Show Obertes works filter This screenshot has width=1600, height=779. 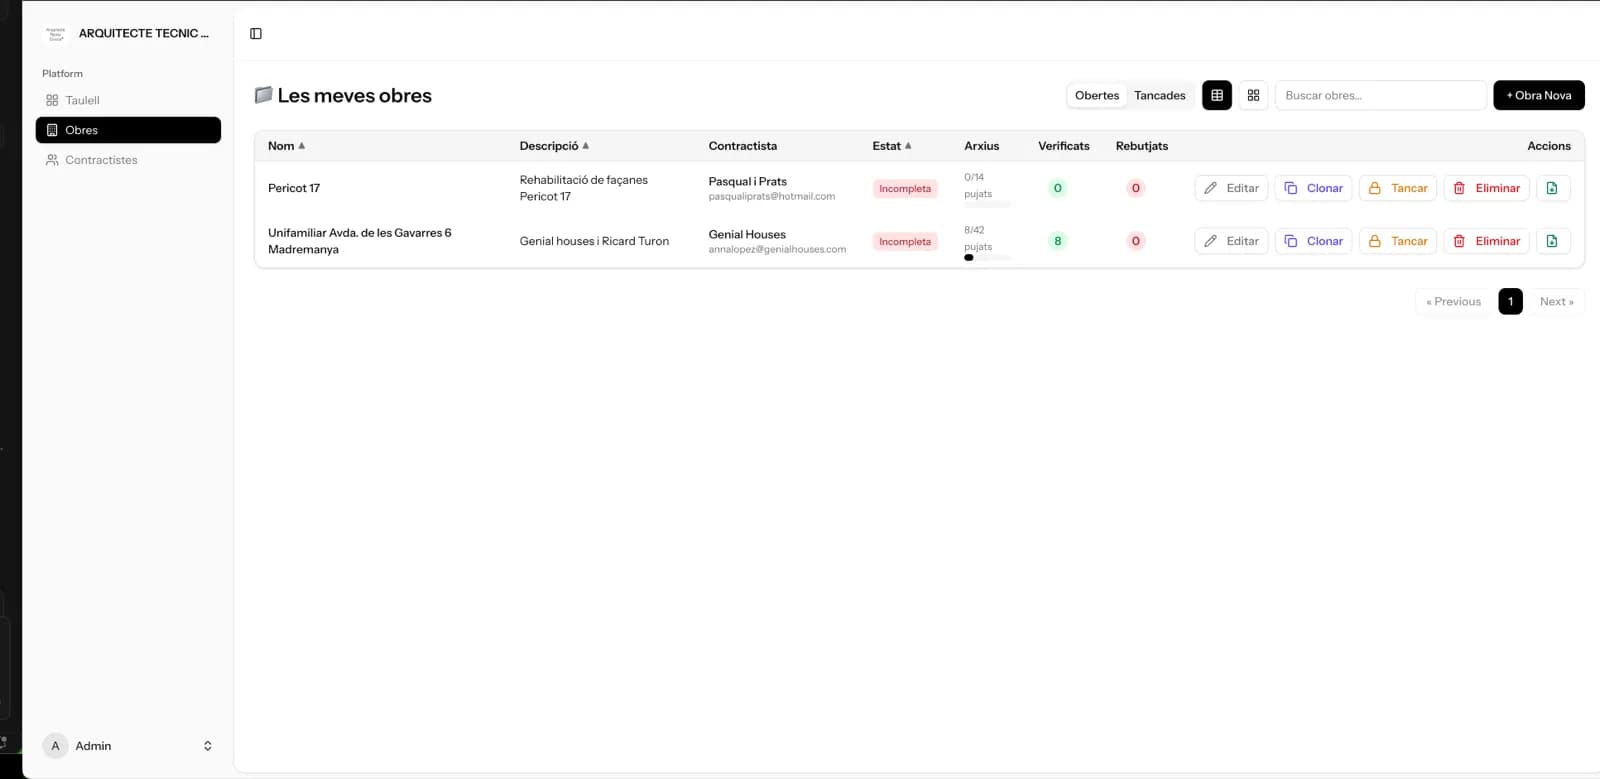[1096, 95]
